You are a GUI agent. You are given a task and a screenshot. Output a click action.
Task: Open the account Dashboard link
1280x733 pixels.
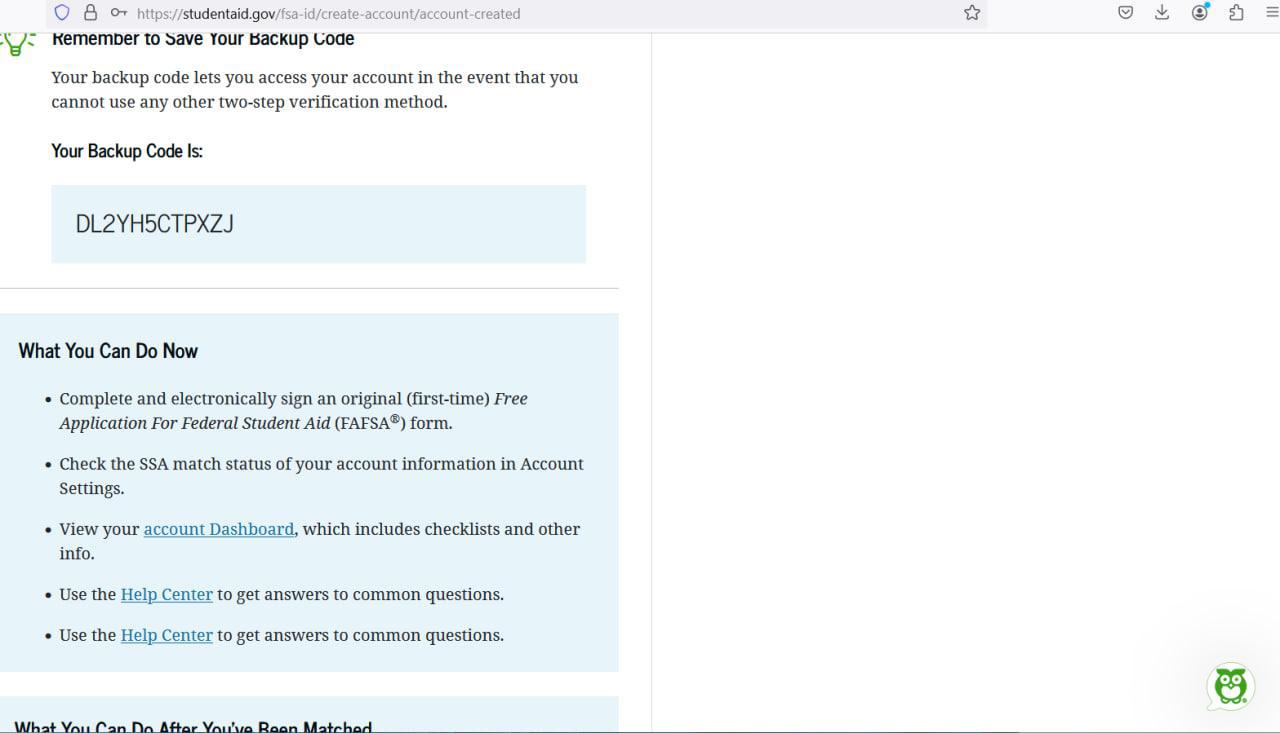point(219,529)
